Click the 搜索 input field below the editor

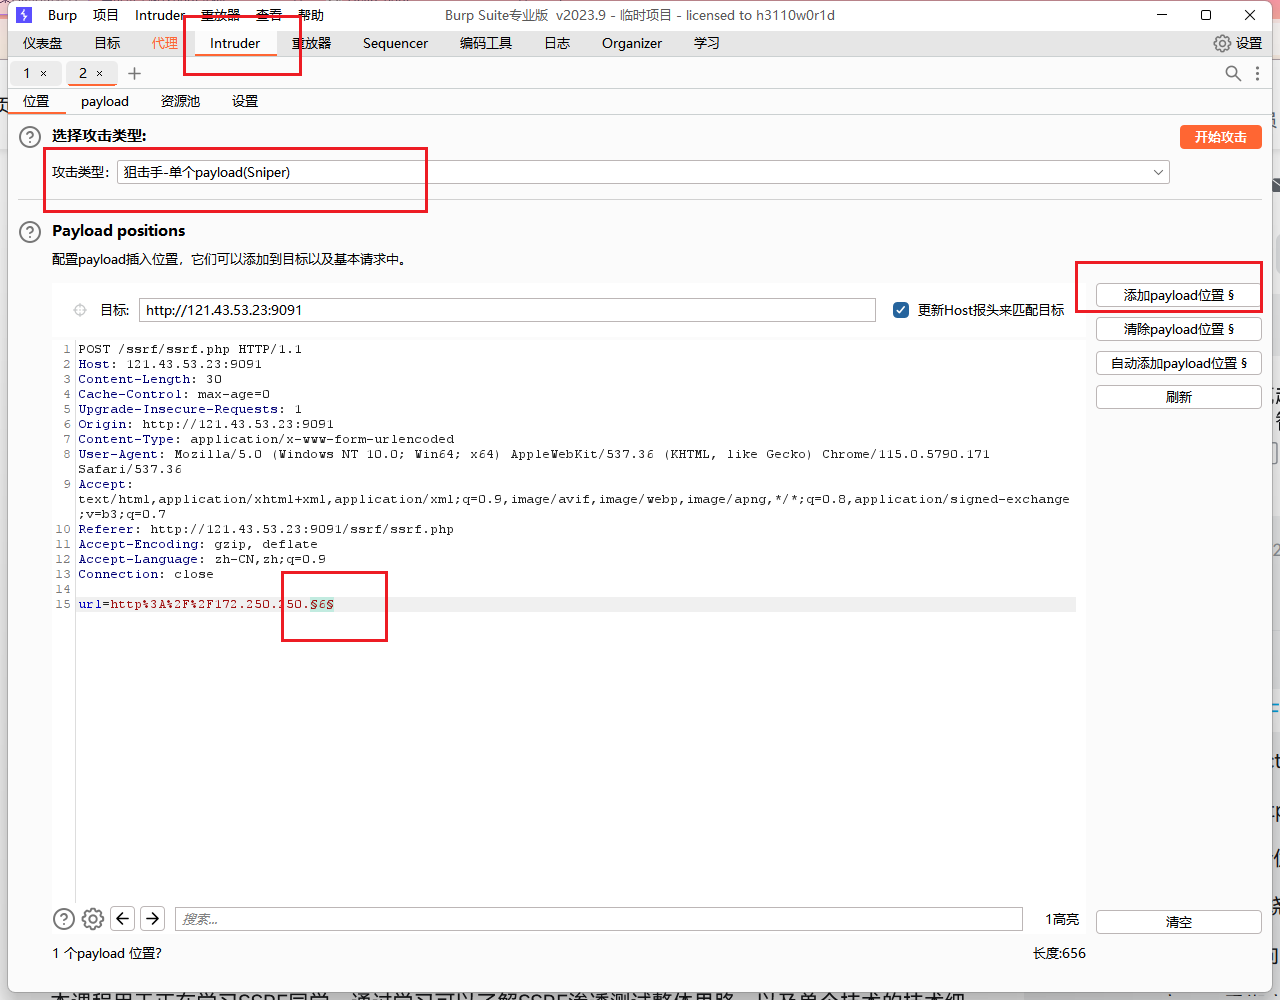click(x=599, y=919)
